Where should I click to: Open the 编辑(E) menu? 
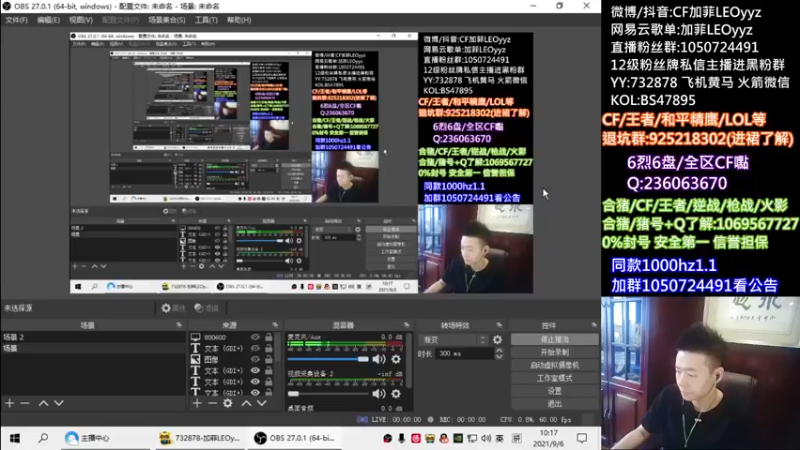(48, 20)
